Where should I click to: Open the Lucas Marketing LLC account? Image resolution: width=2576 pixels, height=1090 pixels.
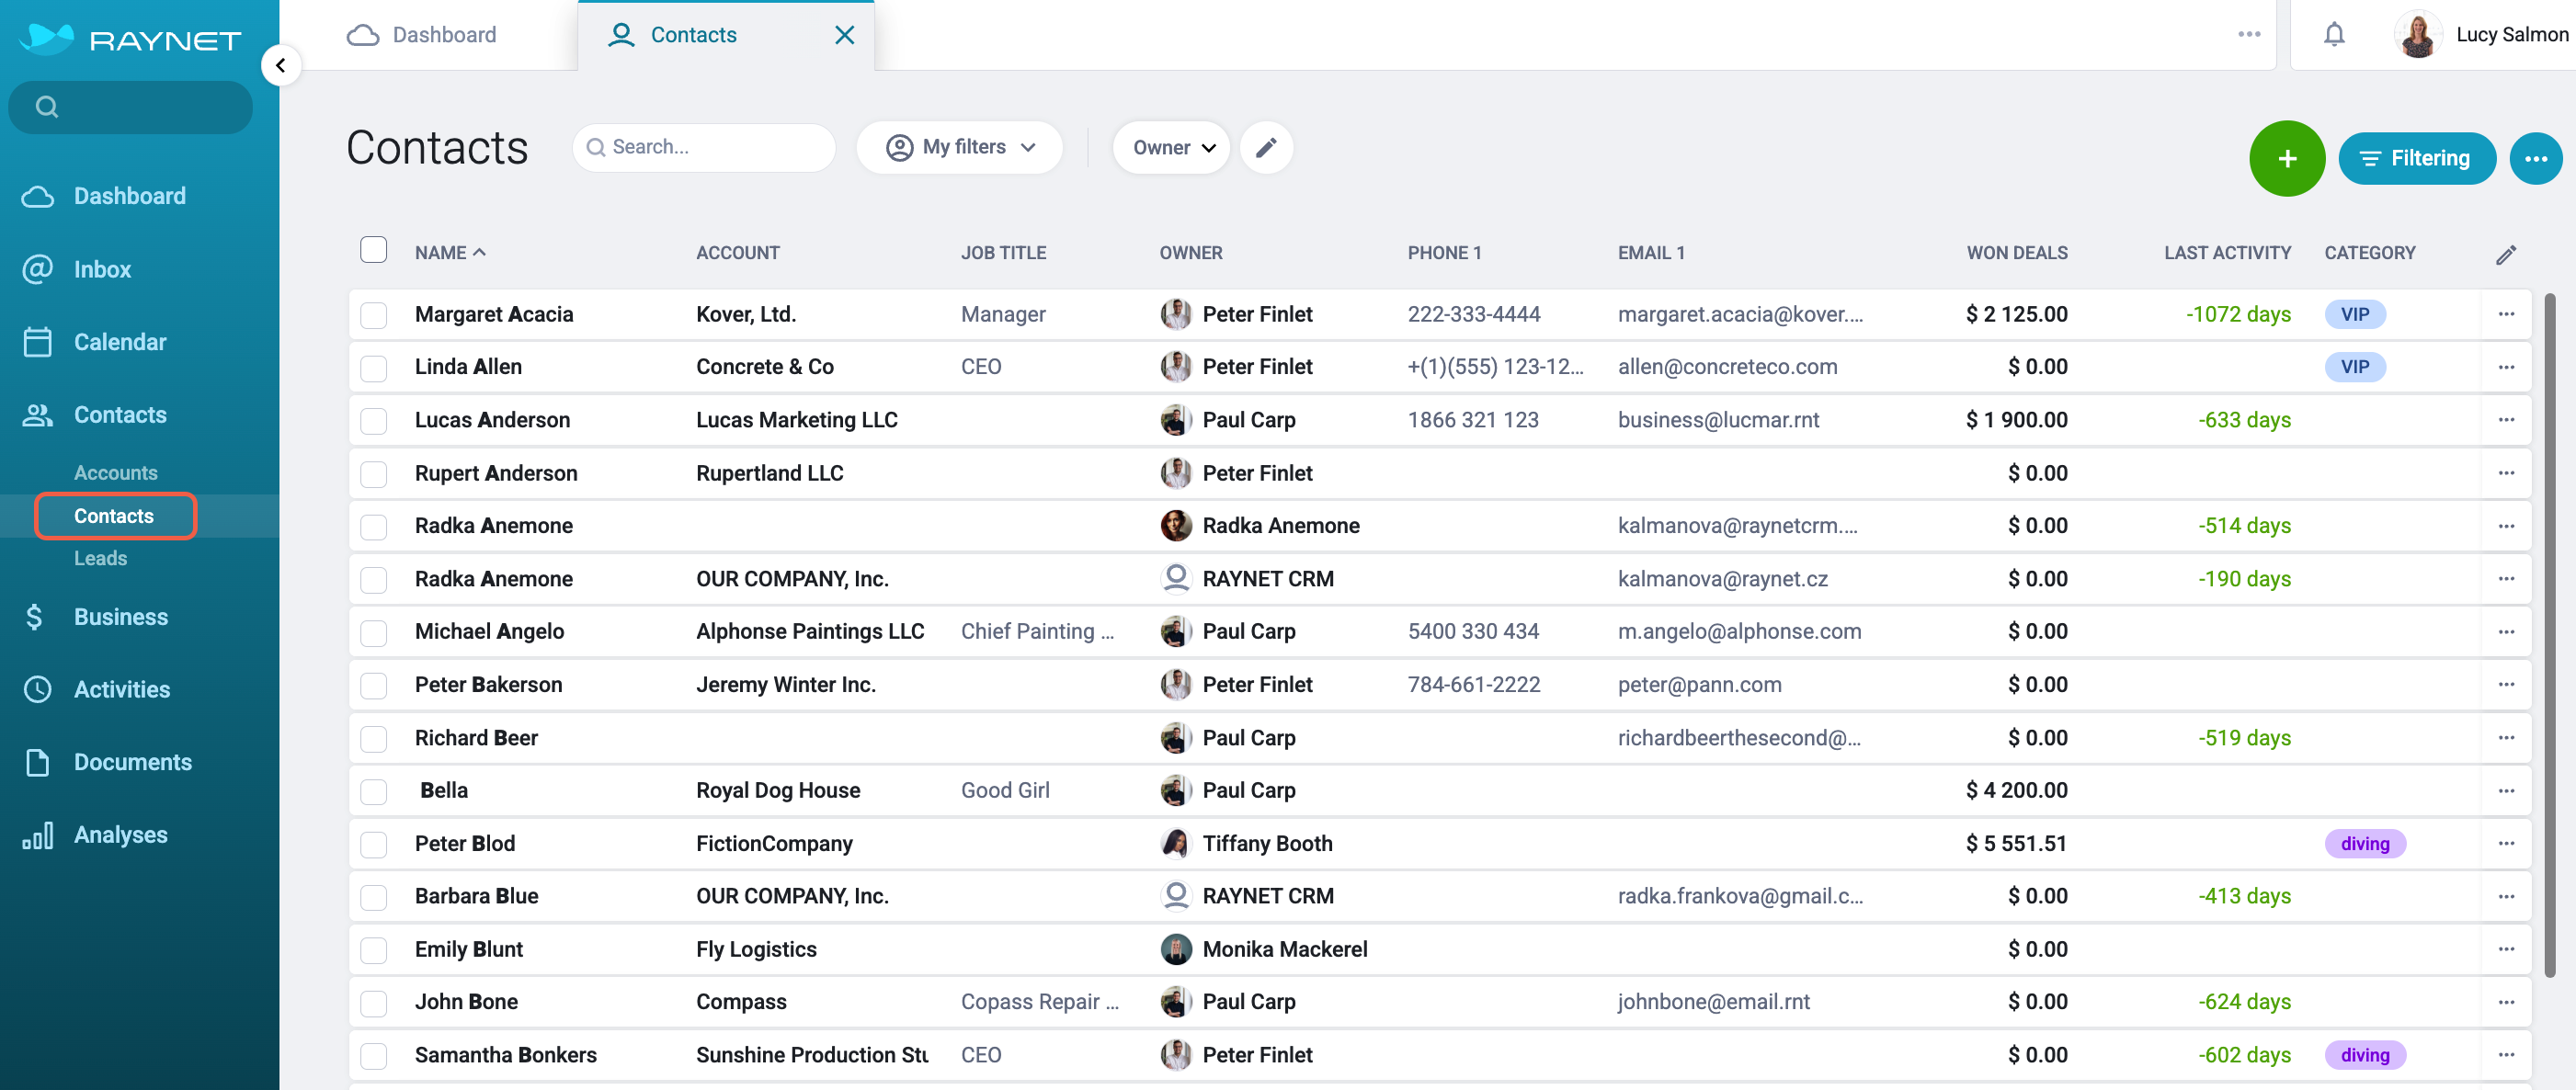tap(796, 420)
